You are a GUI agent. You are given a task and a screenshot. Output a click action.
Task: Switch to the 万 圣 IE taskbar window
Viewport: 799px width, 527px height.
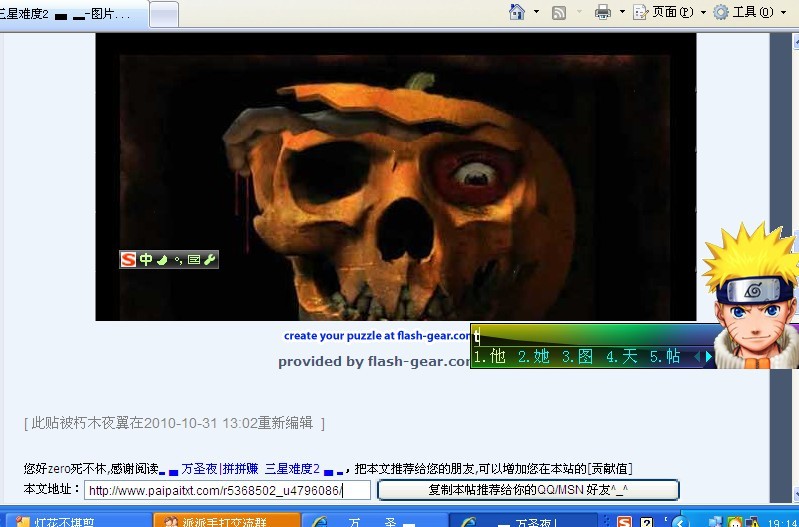(x=375, y=520)
